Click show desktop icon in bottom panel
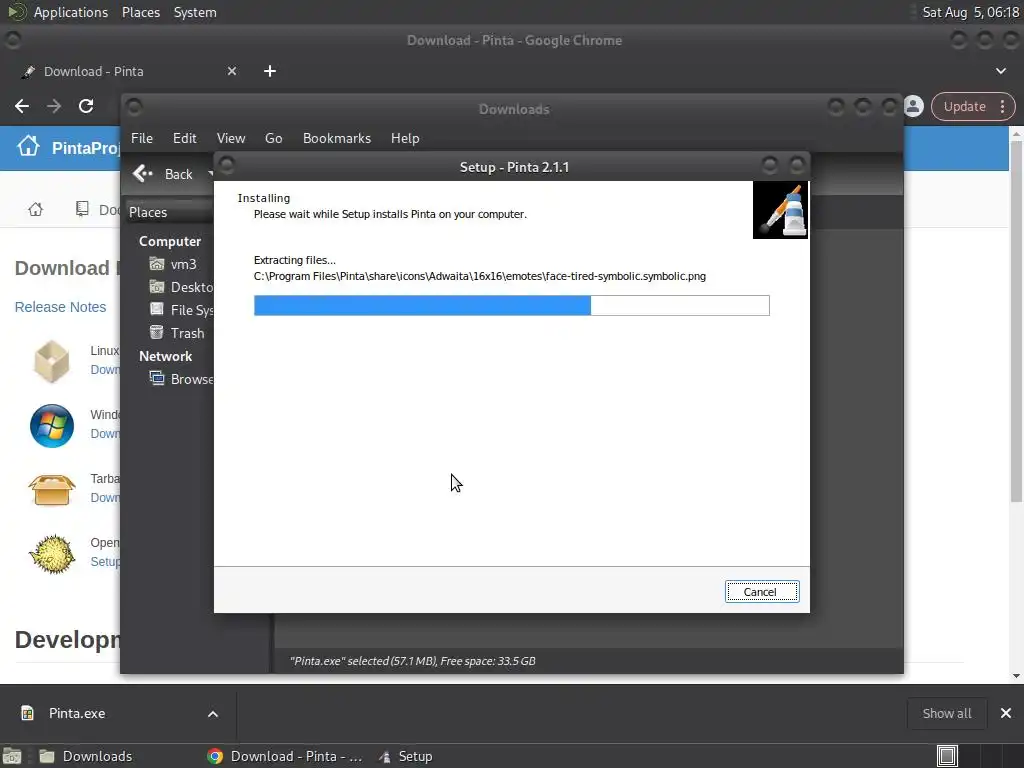Screen dimensions: 1024x768 [x=12, y=756]
